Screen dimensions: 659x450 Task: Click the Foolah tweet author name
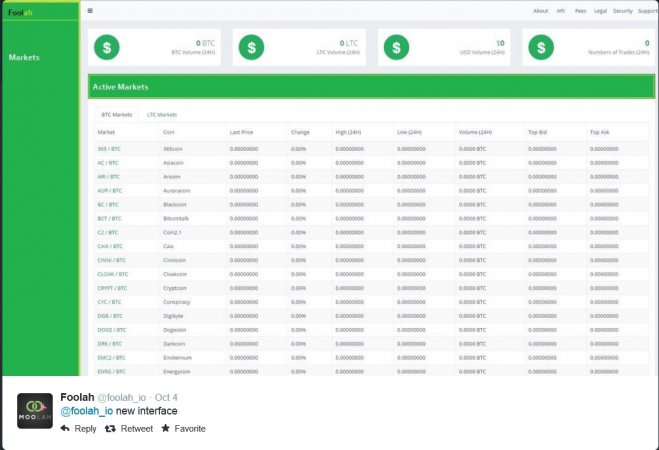coord(77,397)
